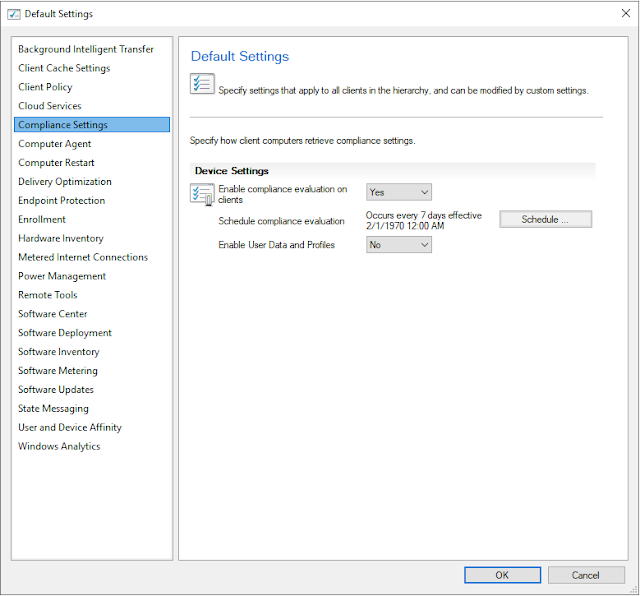The height and width of the screenshot is (596, 640).
Task: Click the 'Enable compliance evaluation on clients' label
Action: coord(282,194)
